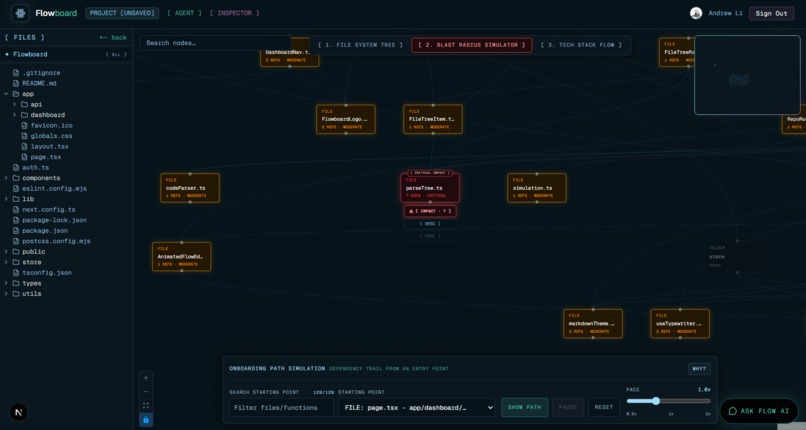Select the useTypewriter node
The image size is (806, 430).
[x=680, y=324]
